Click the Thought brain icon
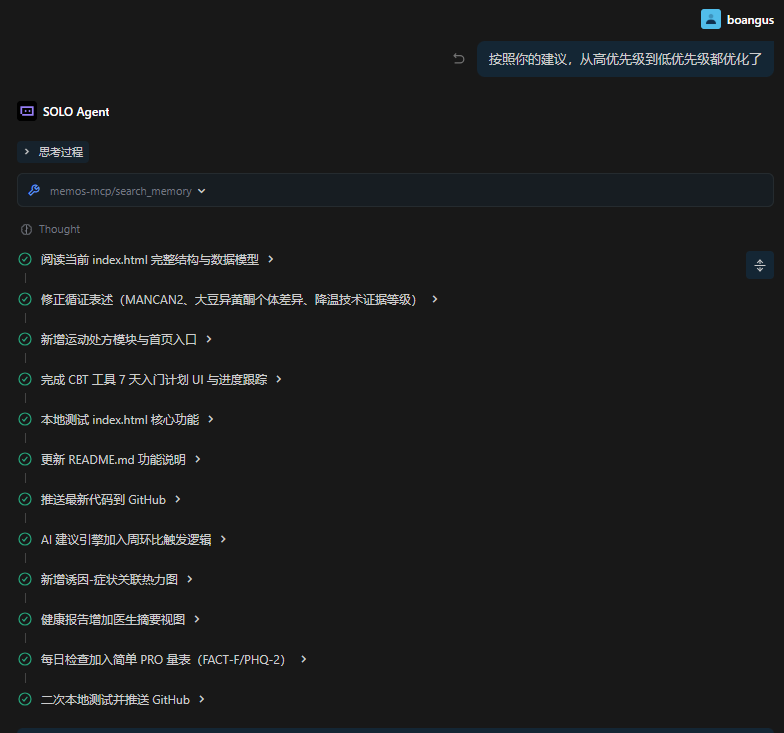Screen dimensions: 784x733 pos(26,230)
